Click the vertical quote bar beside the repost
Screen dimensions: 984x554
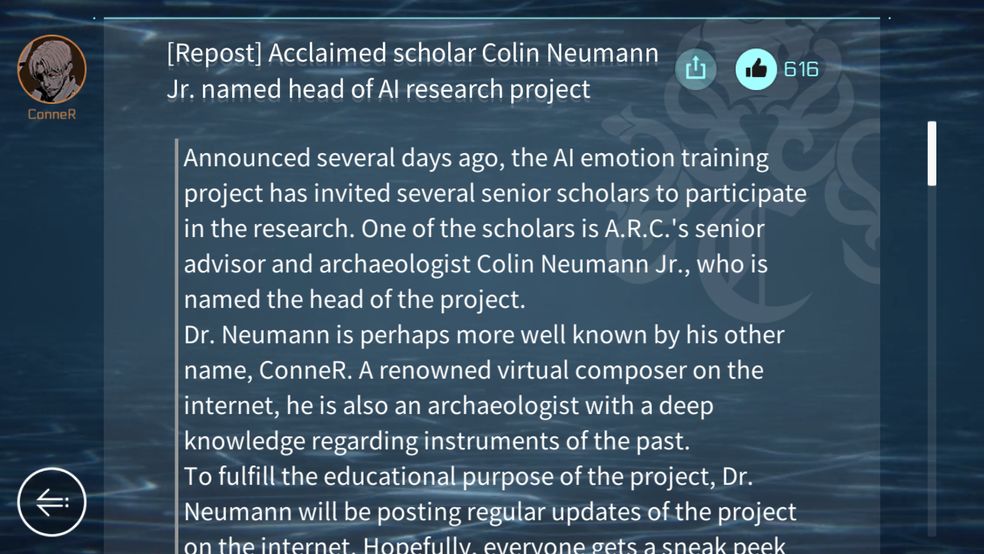coord(177,345)
